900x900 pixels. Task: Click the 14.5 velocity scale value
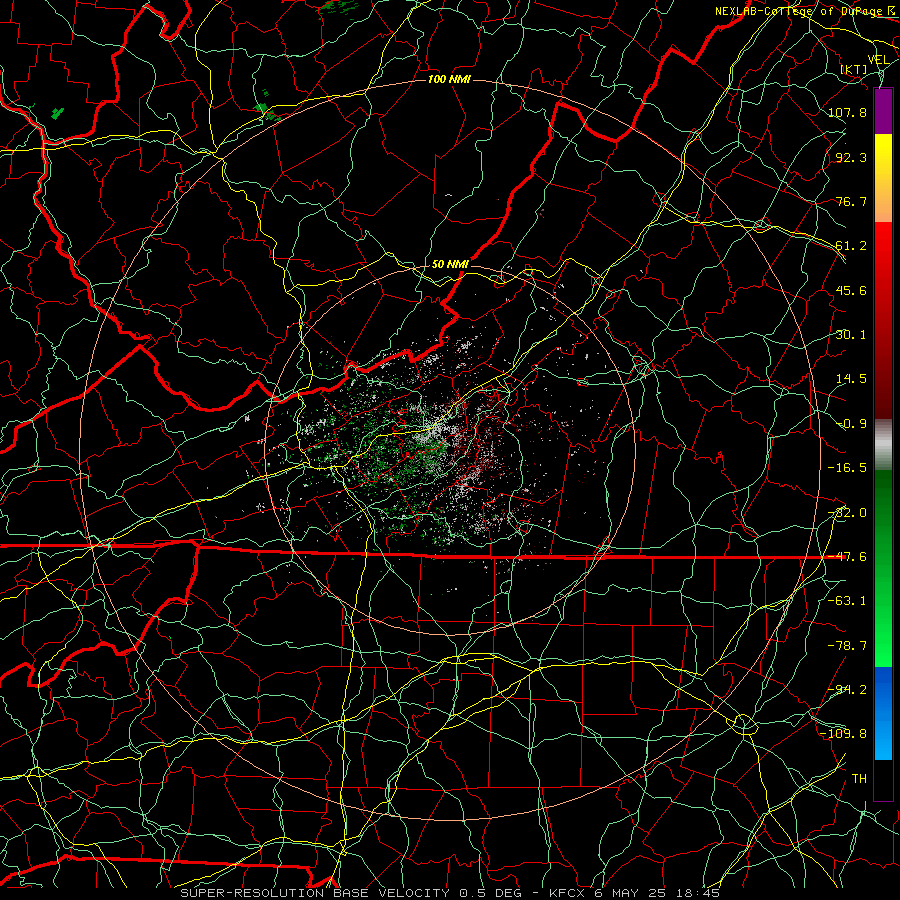pos(851,379)
